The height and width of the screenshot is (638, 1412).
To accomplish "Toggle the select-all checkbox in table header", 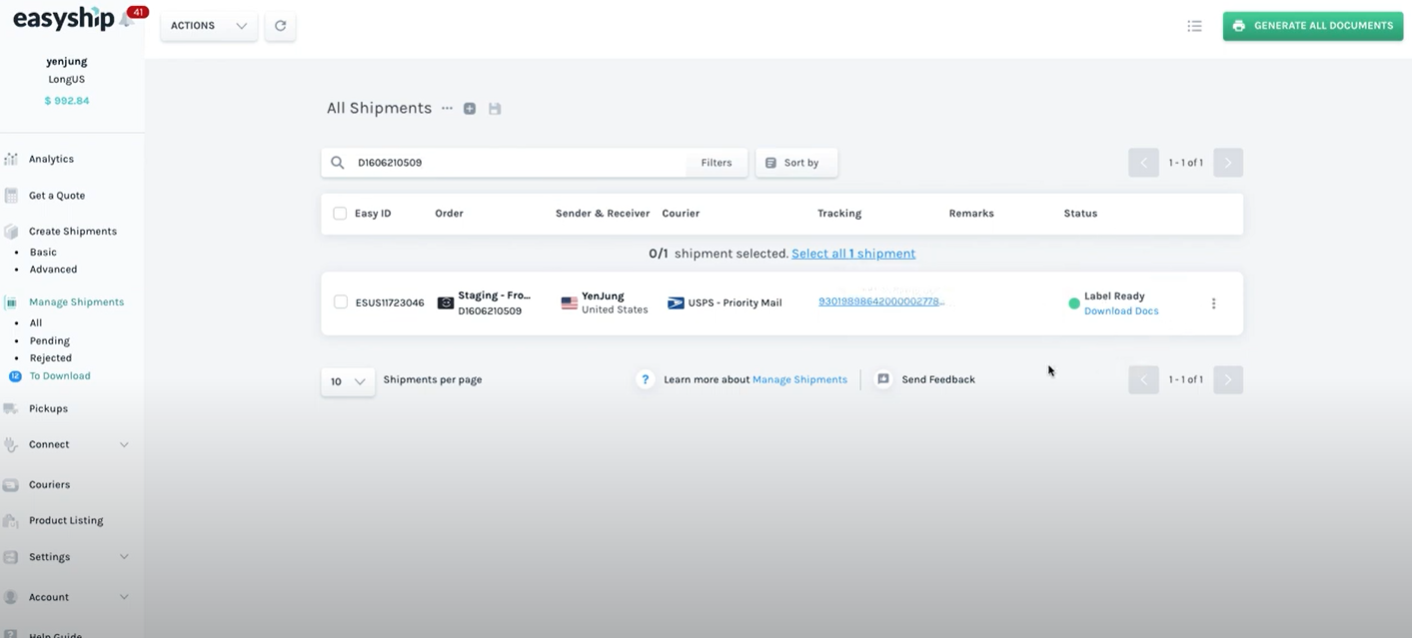I will tap(340, 214).
